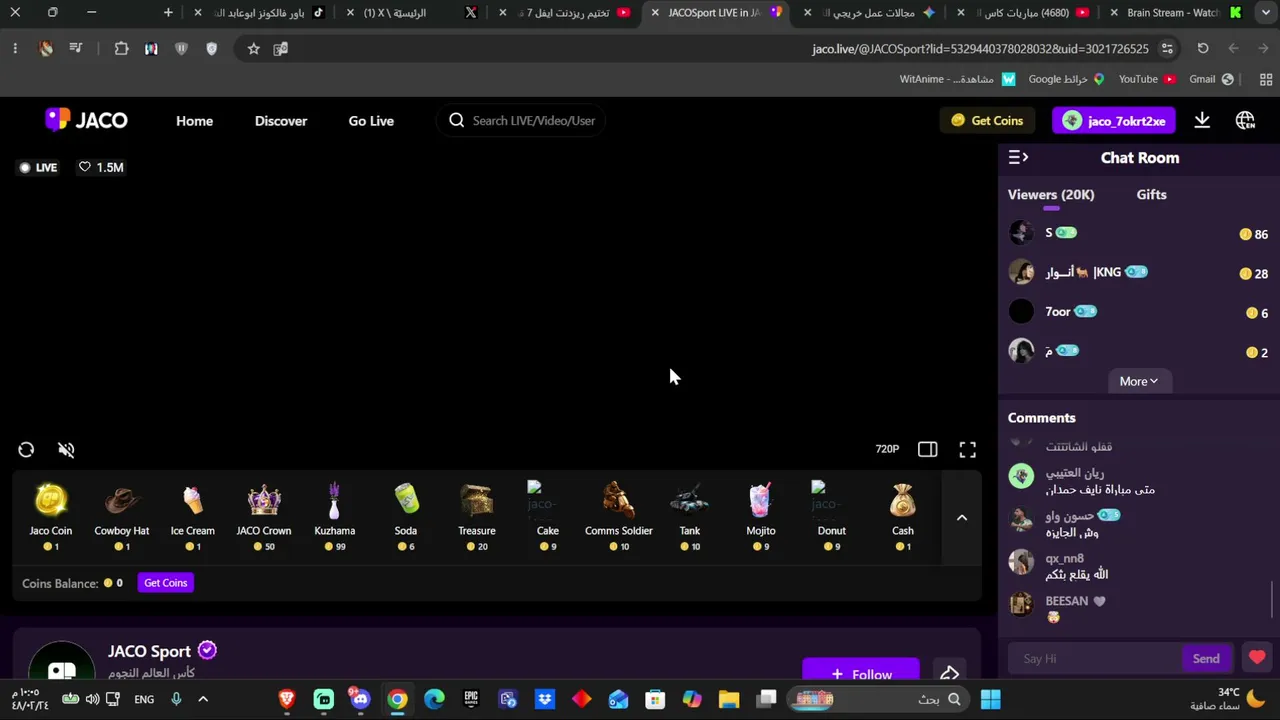The height and width of the screenshot is (720, 1280).
Task: Click the Windows taskbar search box
Action: pyautogui.click(x=880, y=699)
